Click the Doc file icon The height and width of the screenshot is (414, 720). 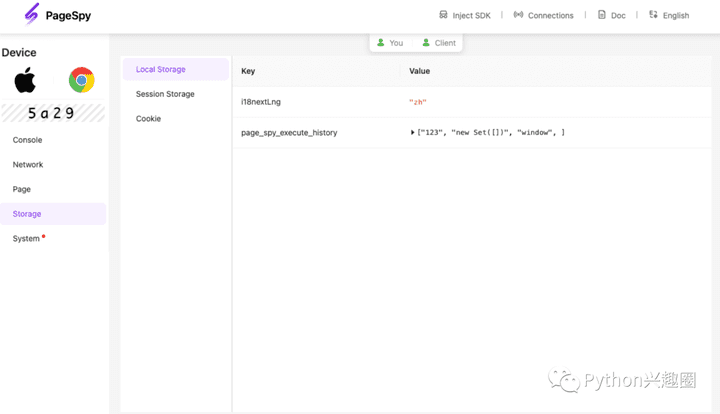click(601, 15)
